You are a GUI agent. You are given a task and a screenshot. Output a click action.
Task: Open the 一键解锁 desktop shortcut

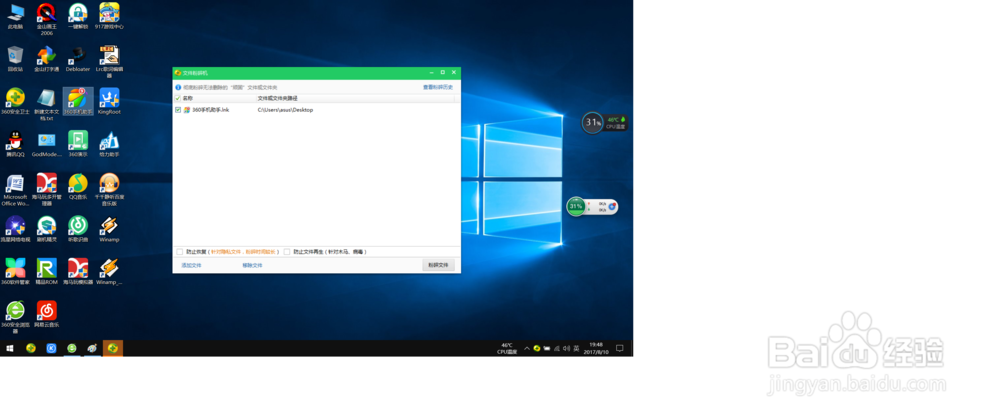click(x=78, y=16)
